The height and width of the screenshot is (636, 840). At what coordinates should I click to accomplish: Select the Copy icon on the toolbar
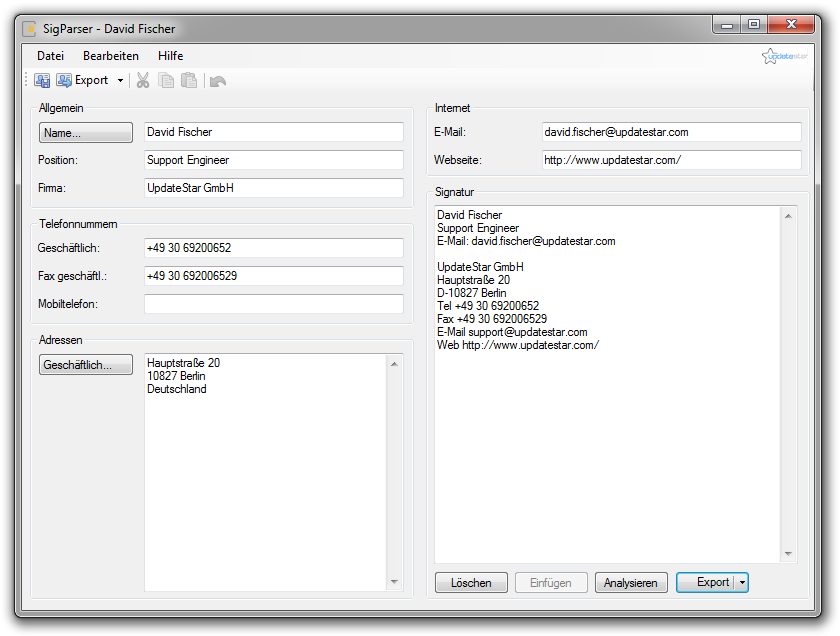pos(165,80)
